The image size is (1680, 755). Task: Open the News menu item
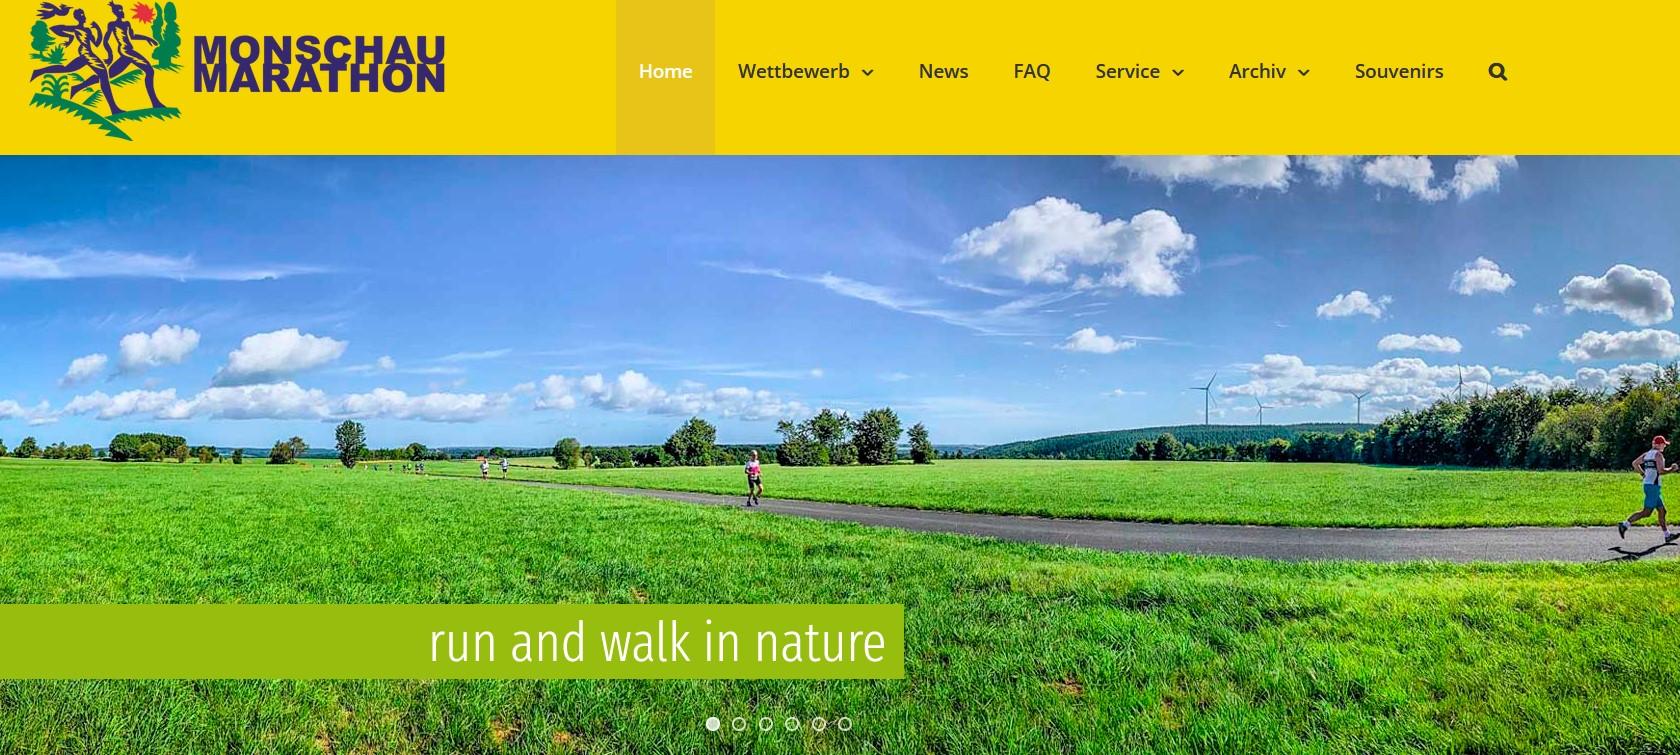pos(943,71)
